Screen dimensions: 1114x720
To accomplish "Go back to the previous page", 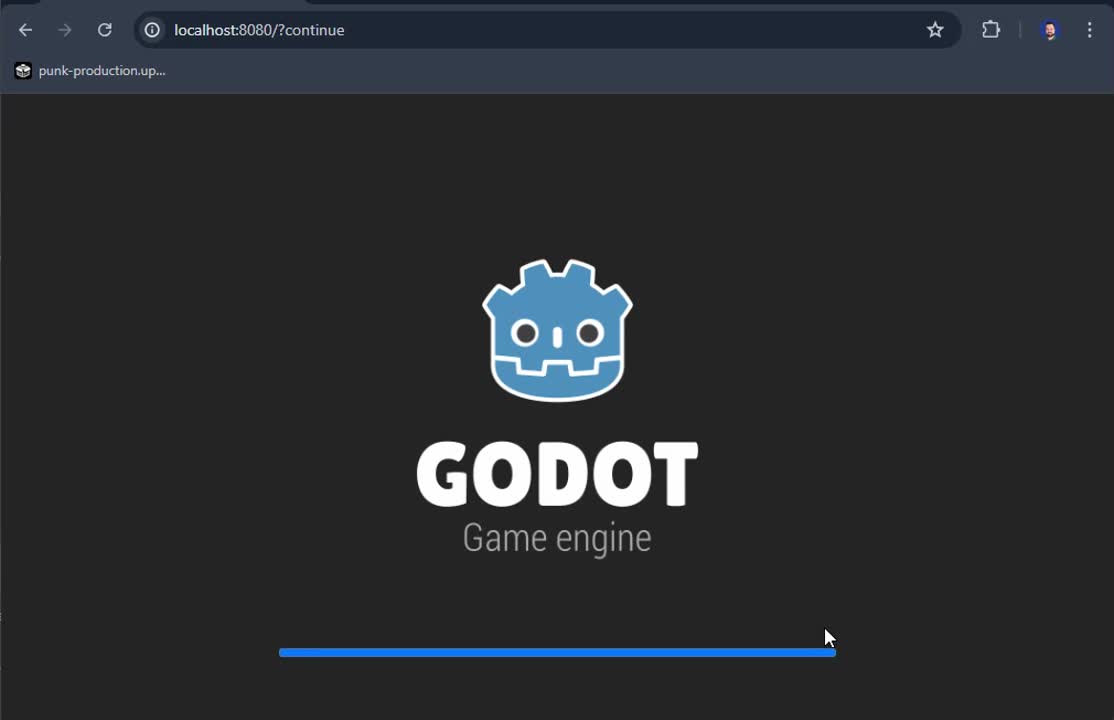I will point(26,30).
